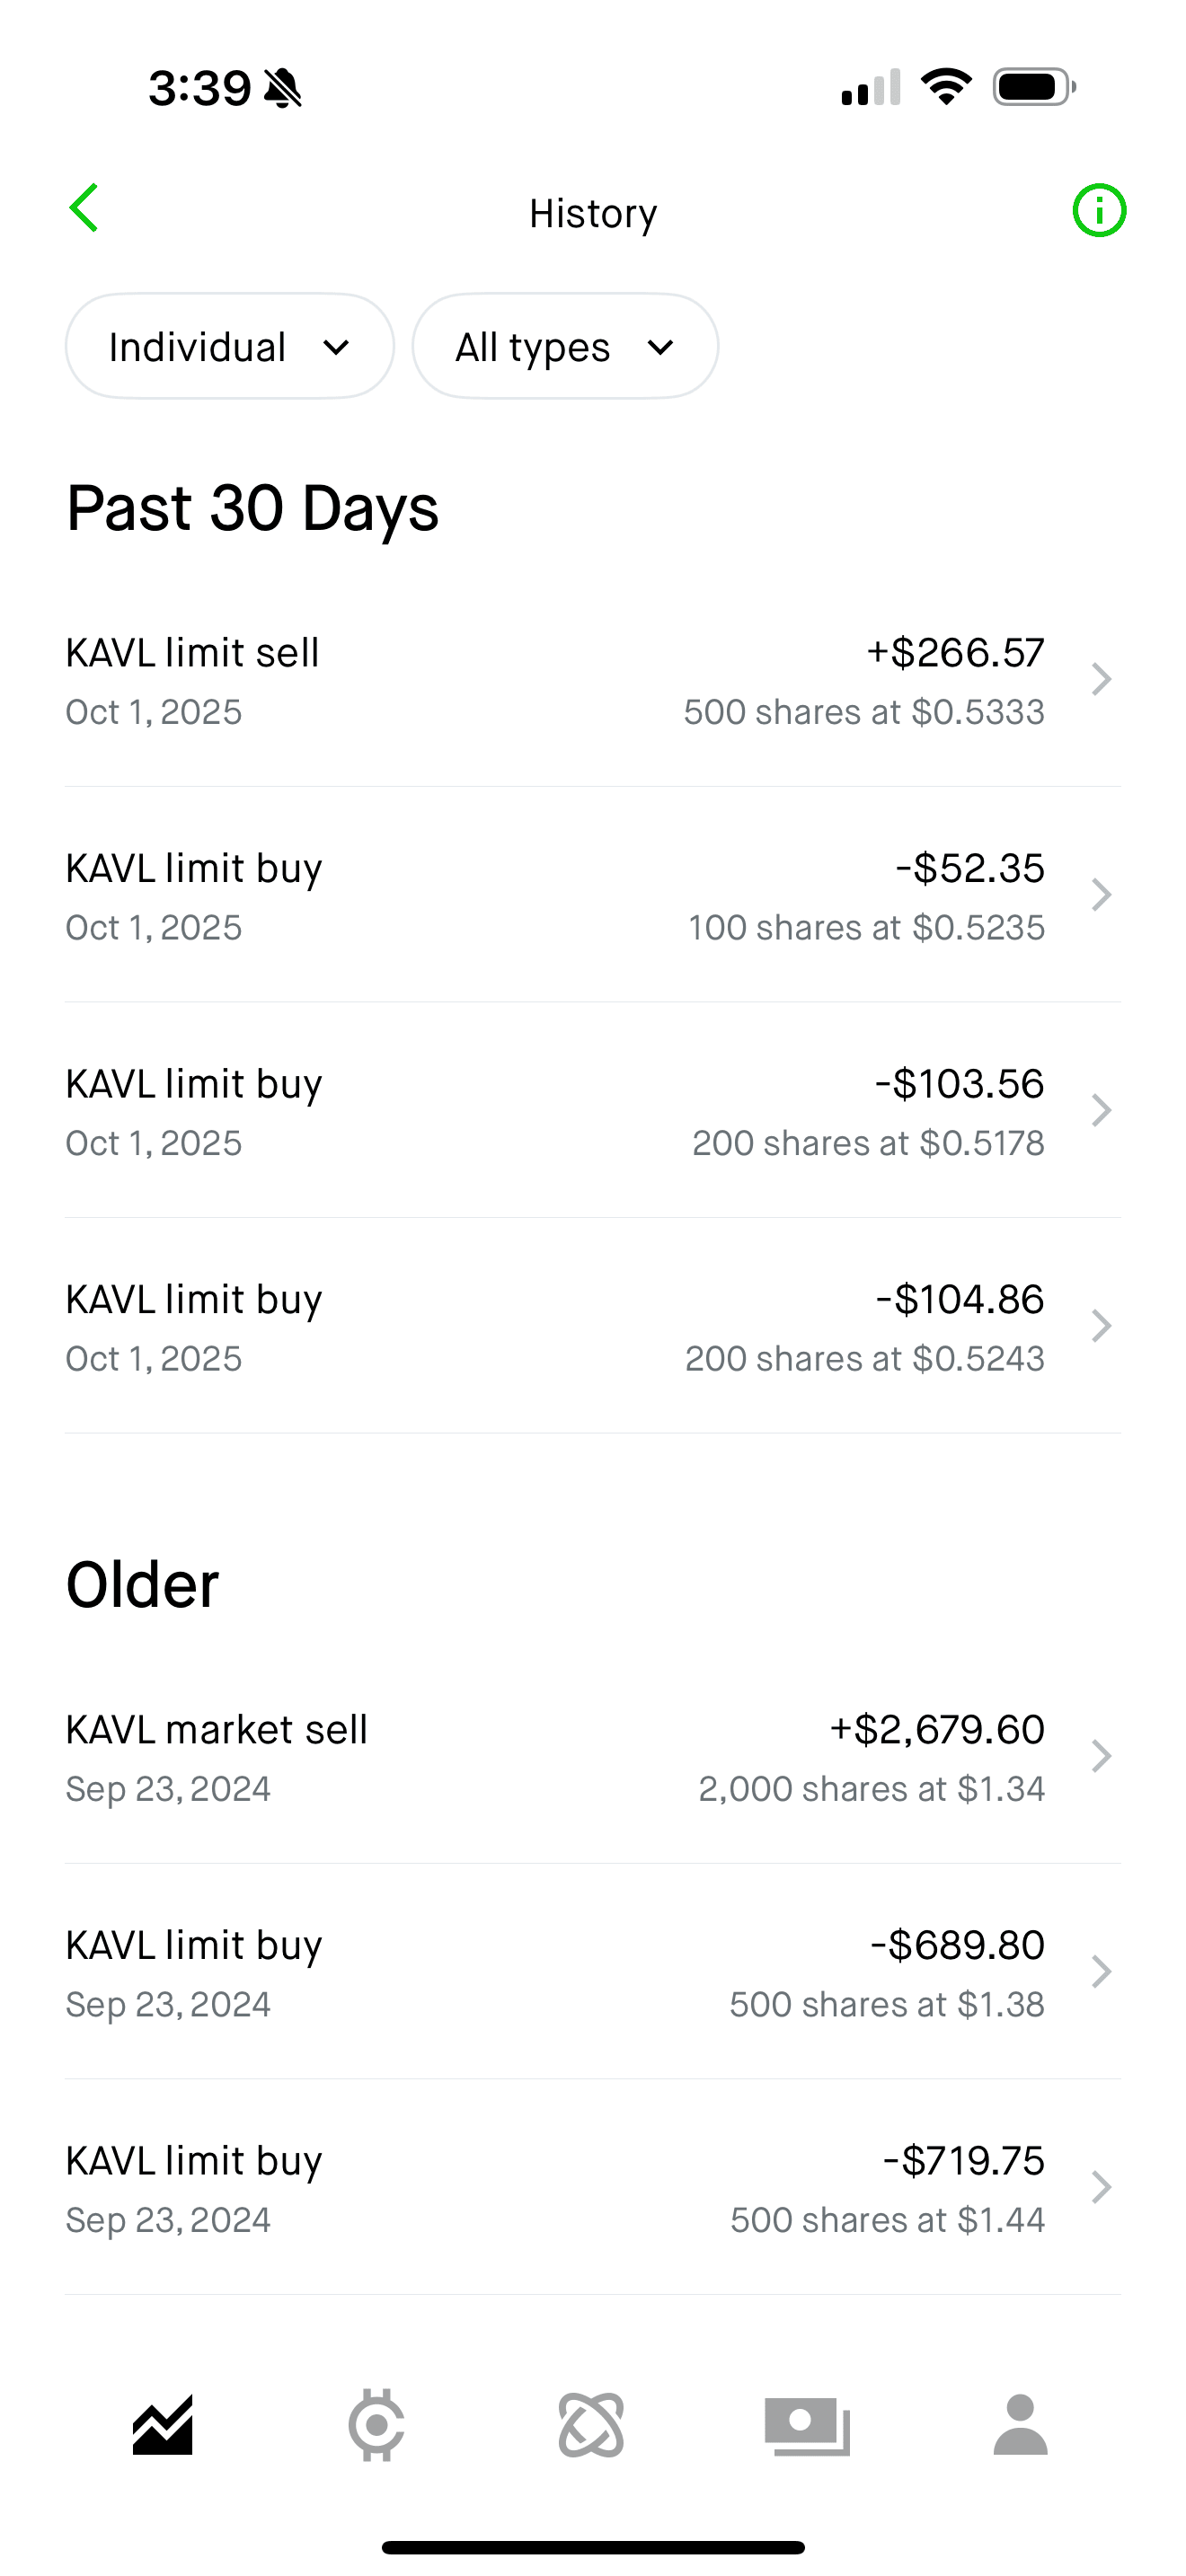Tap chevron next to the +$266.57 sale

pyautogui.click(x=1101, y=679)
